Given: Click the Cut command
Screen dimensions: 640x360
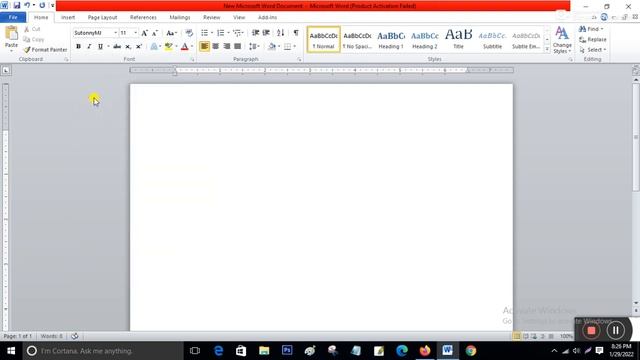Looking at the screenshot, I should [32, 29].
